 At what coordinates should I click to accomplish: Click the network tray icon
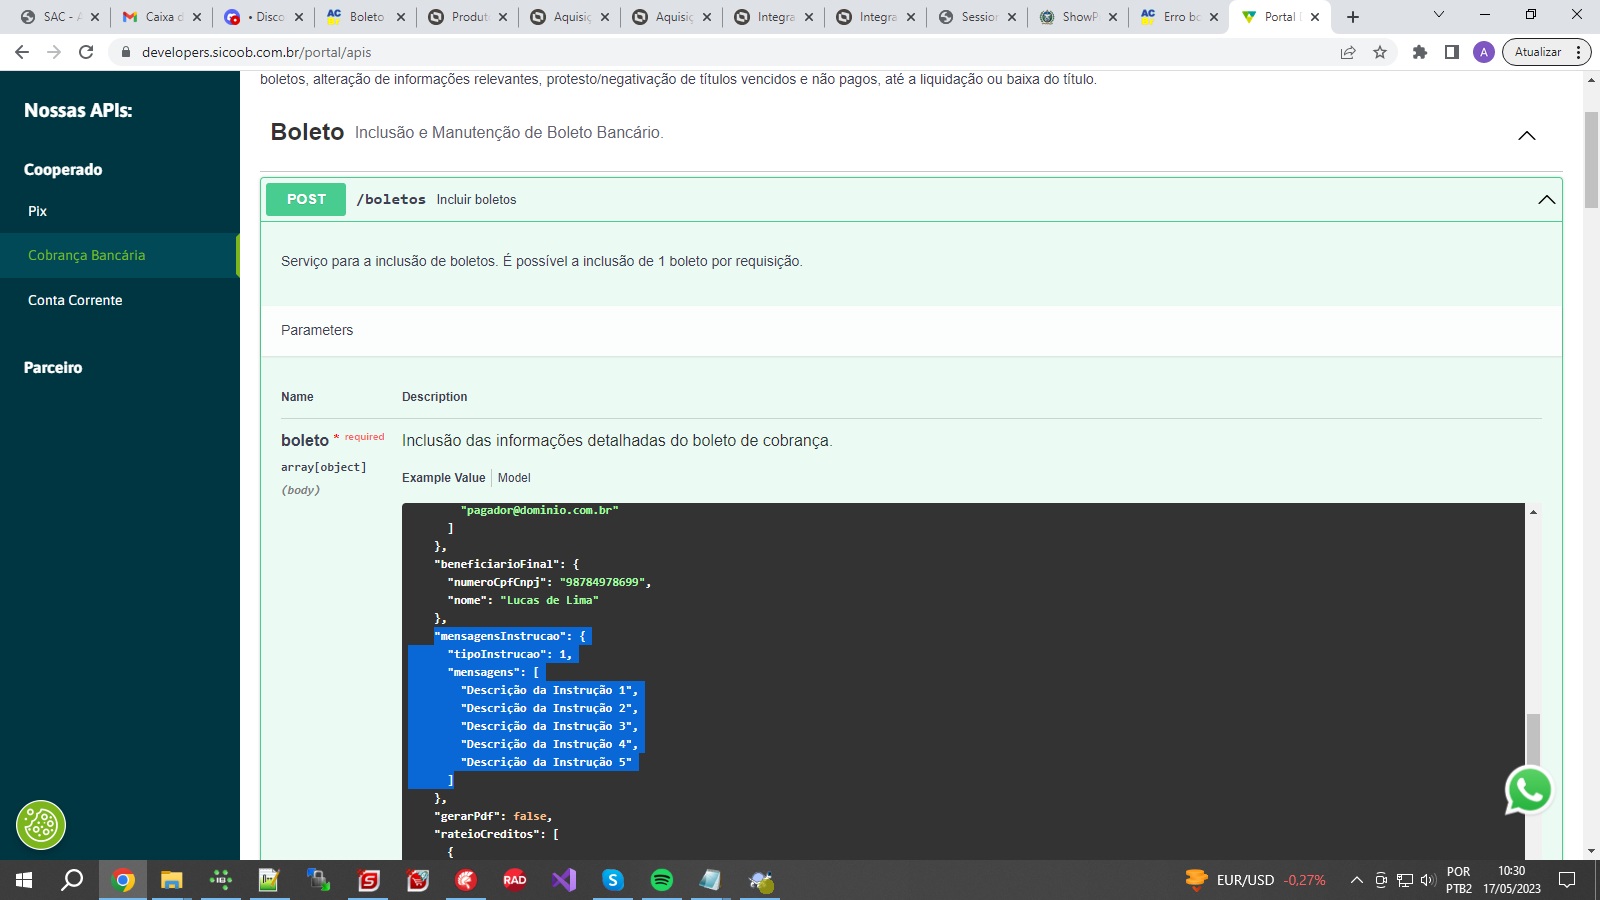pos(1405,880)
